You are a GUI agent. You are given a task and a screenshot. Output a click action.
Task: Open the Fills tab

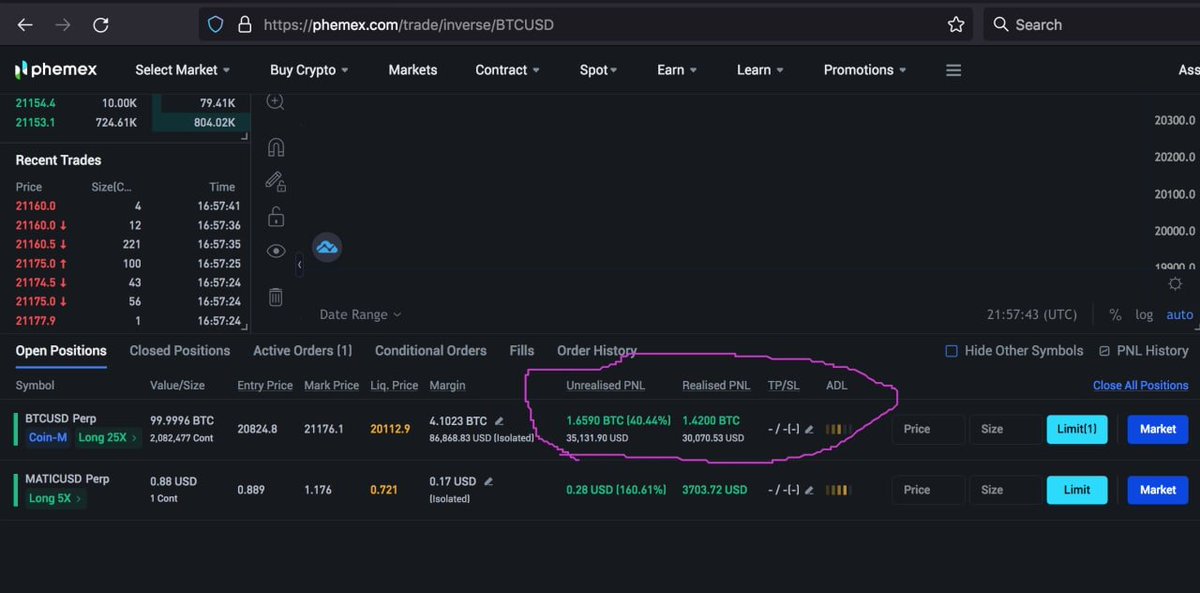tap(522, 351)
